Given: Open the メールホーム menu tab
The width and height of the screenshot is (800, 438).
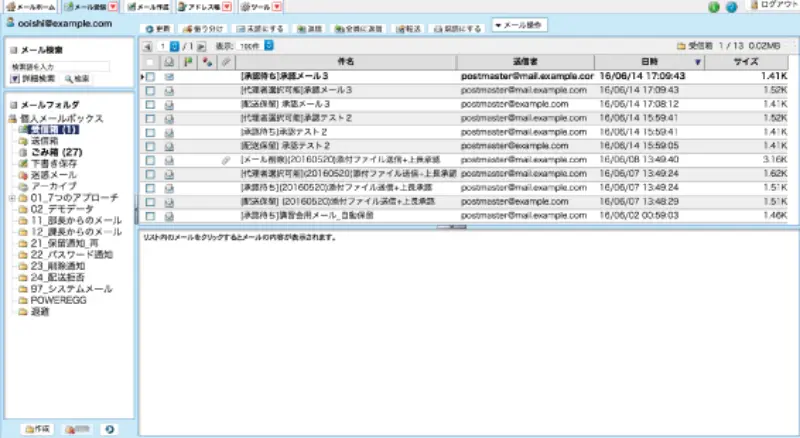Looking at the screenshot, I should pyautogui.click(x=31, y=7).
